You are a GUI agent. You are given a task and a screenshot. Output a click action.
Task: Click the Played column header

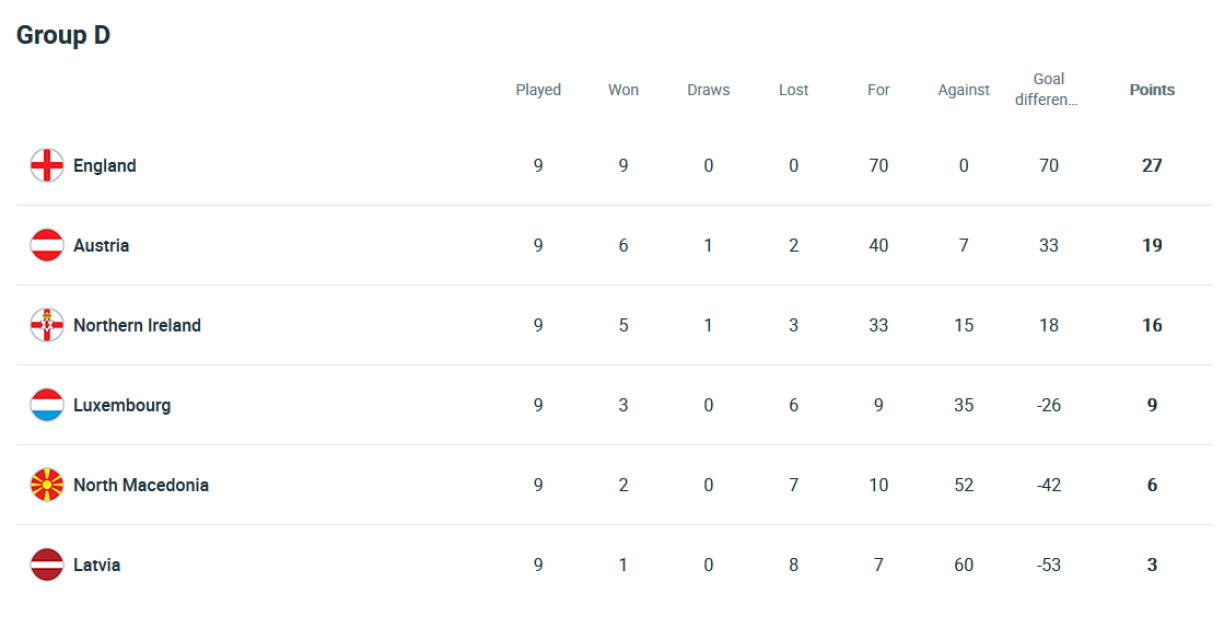pyautogui.click(x=538, y=90)
